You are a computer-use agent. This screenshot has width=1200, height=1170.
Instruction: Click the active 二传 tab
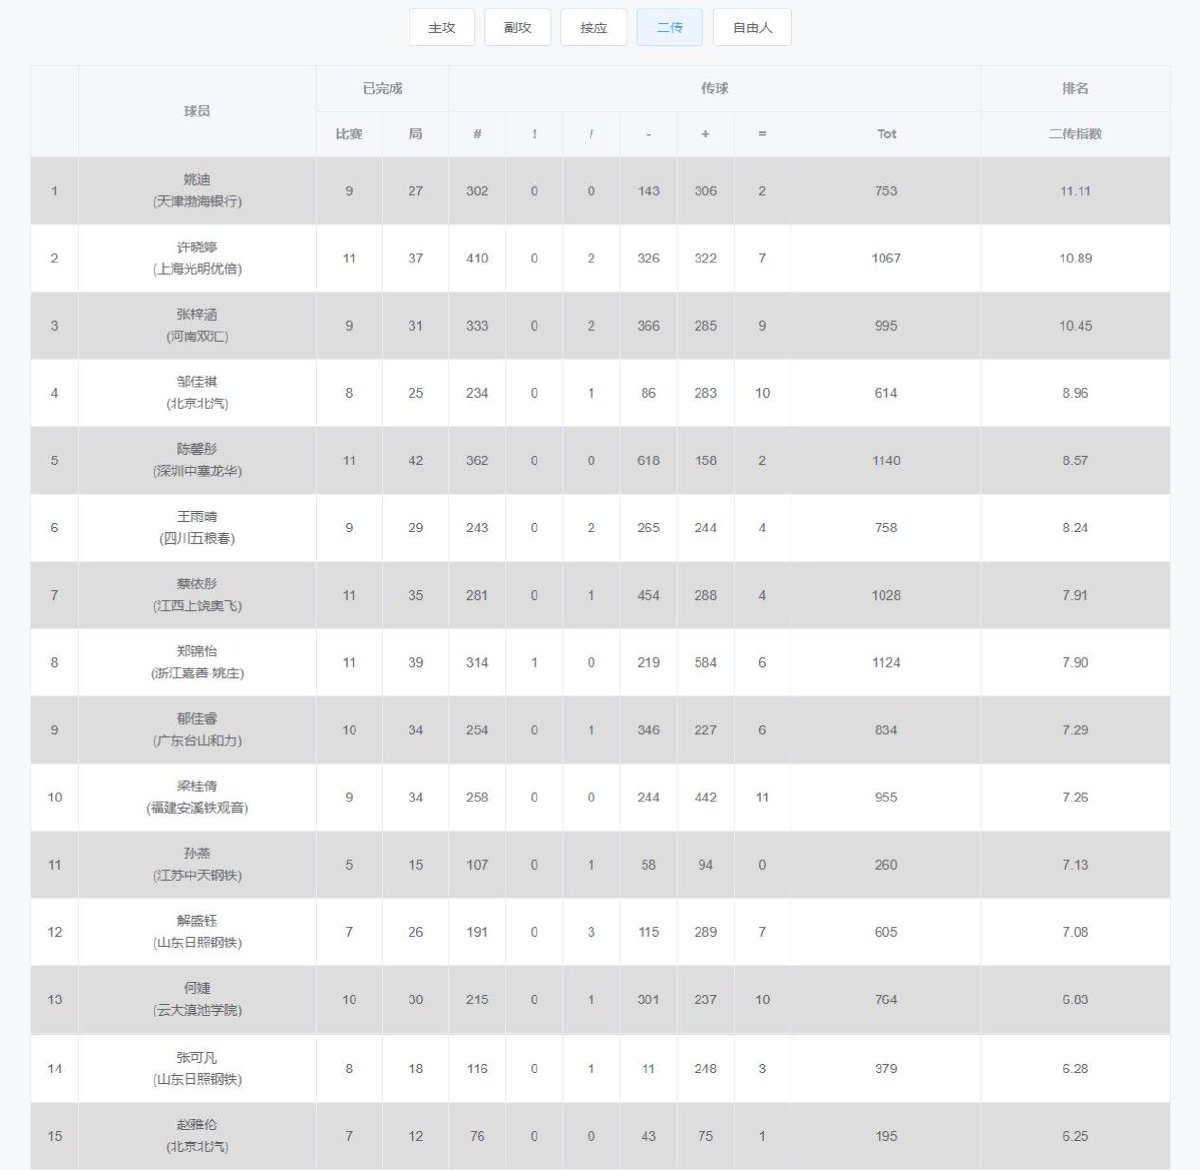tap(669, 28)
